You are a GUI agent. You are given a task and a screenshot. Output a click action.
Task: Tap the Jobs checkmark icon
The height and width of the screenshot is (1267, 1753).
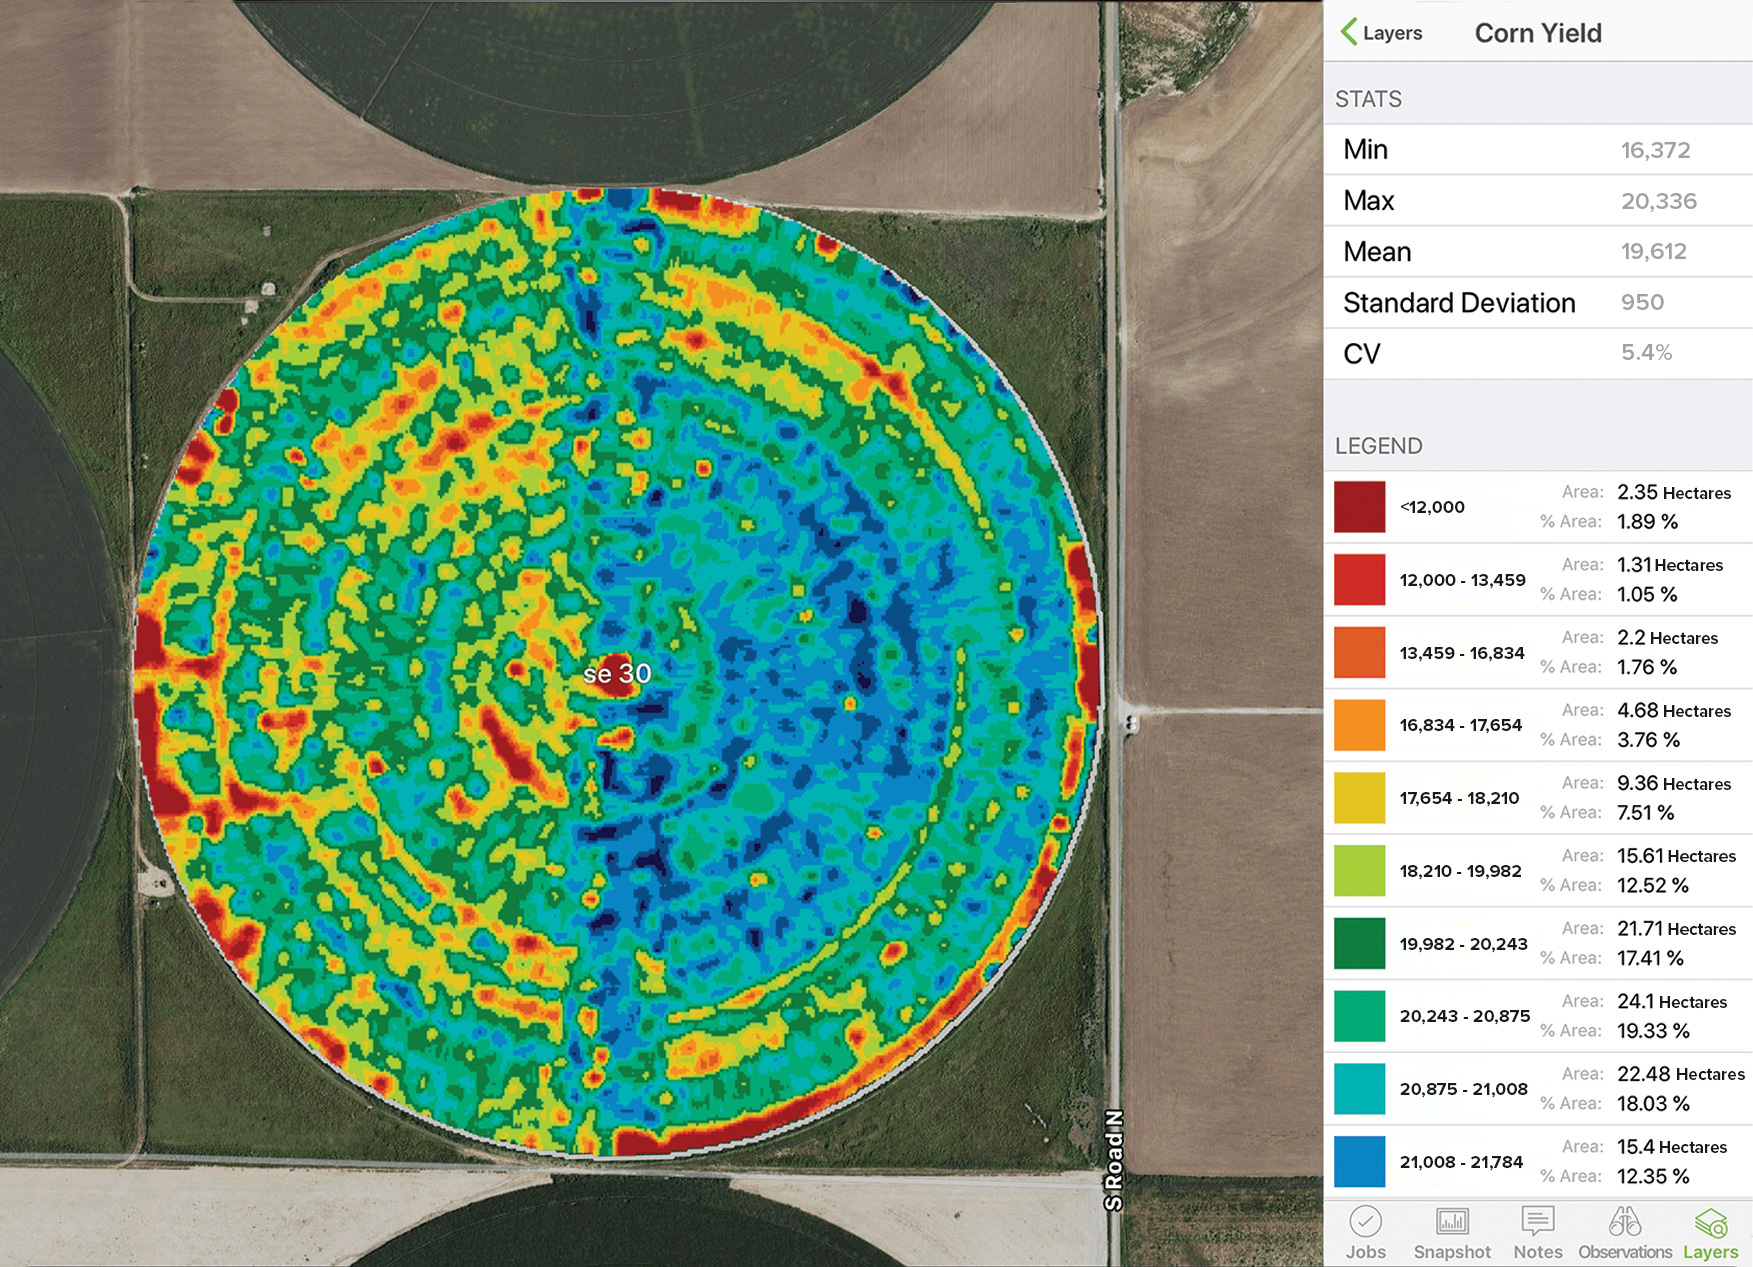point(1365,1222)
